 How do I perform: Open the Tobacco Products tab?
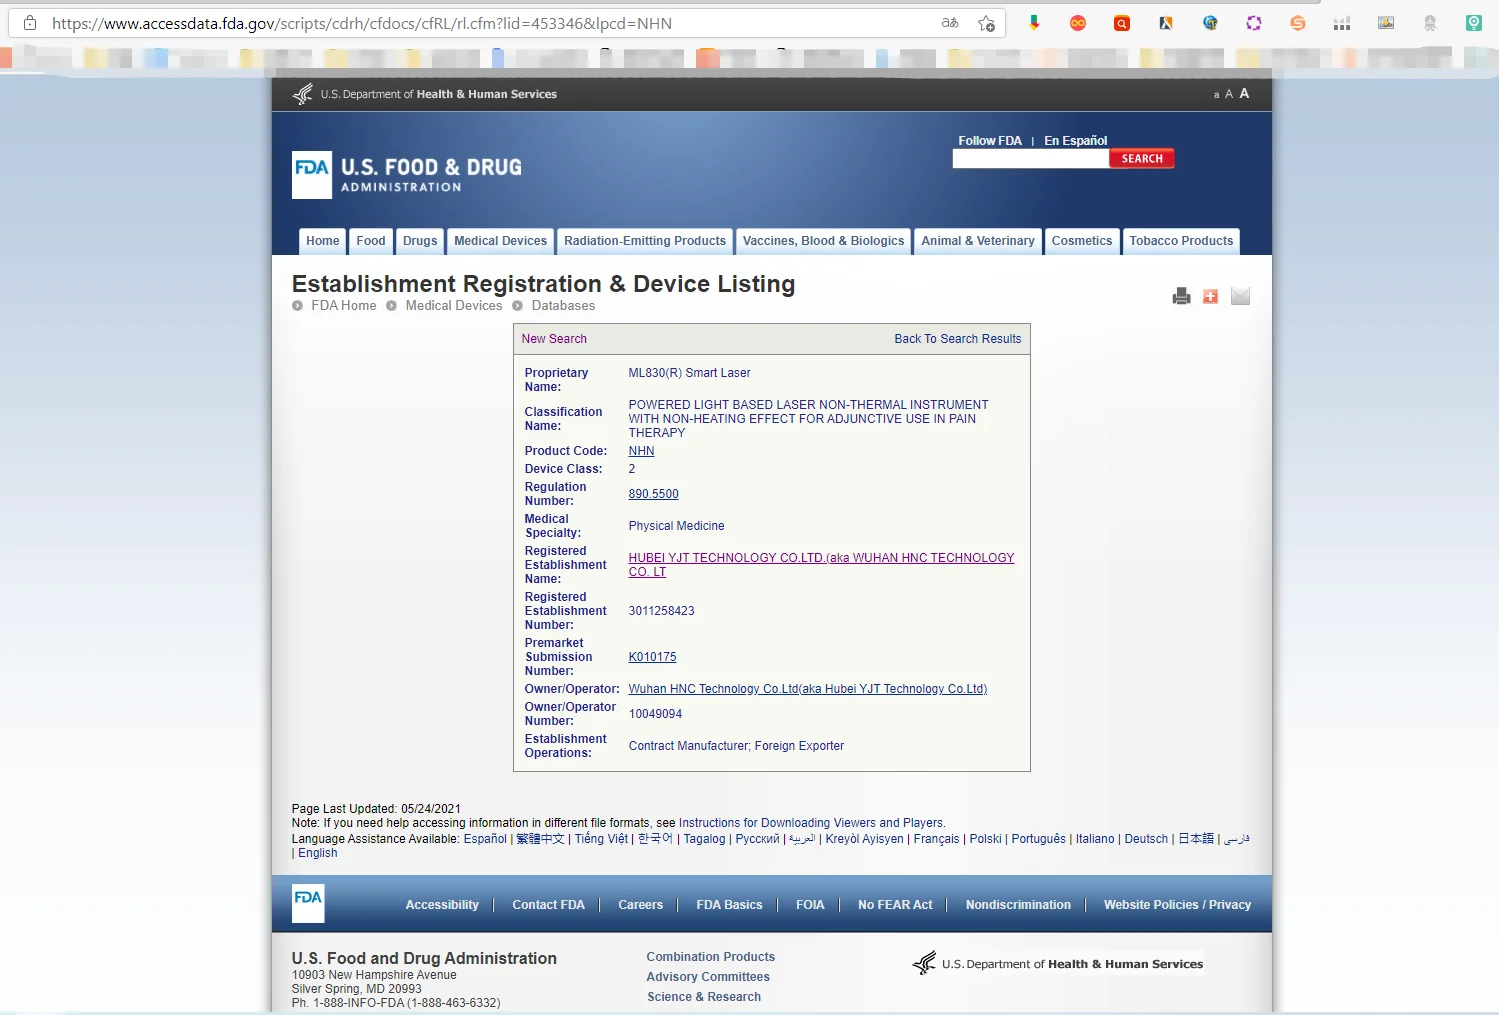pos(1181,241)
